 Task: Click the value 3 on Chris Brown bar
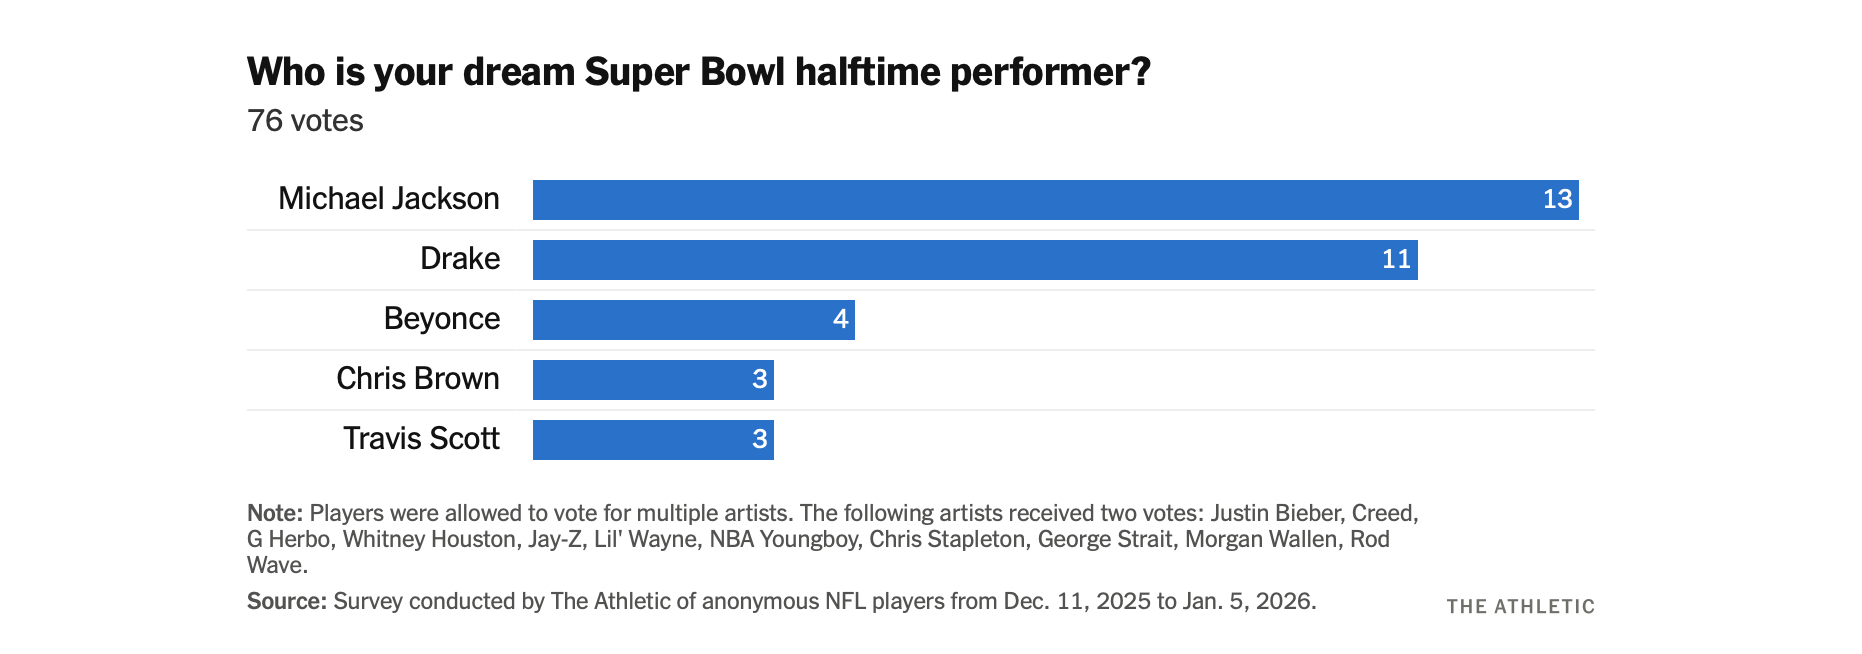click(x=760, y=380)
